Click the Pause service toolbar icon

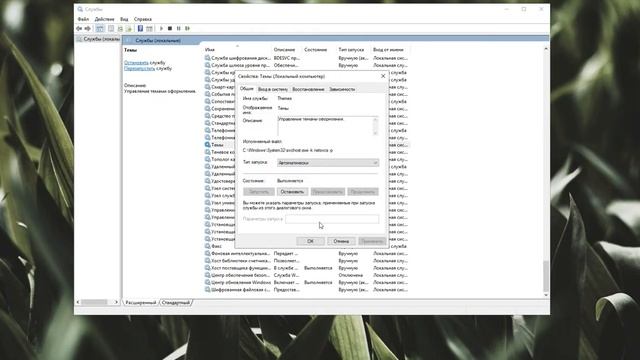point(178,29)
